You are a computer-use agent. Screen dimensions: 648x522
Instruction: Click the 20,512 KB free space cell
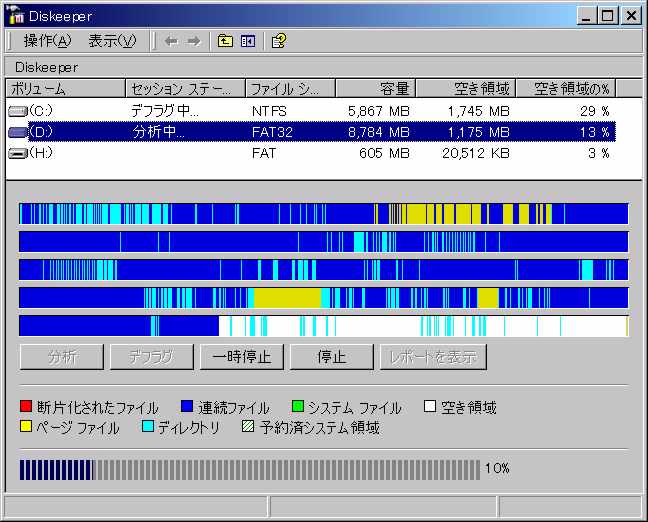coord(476,153)
